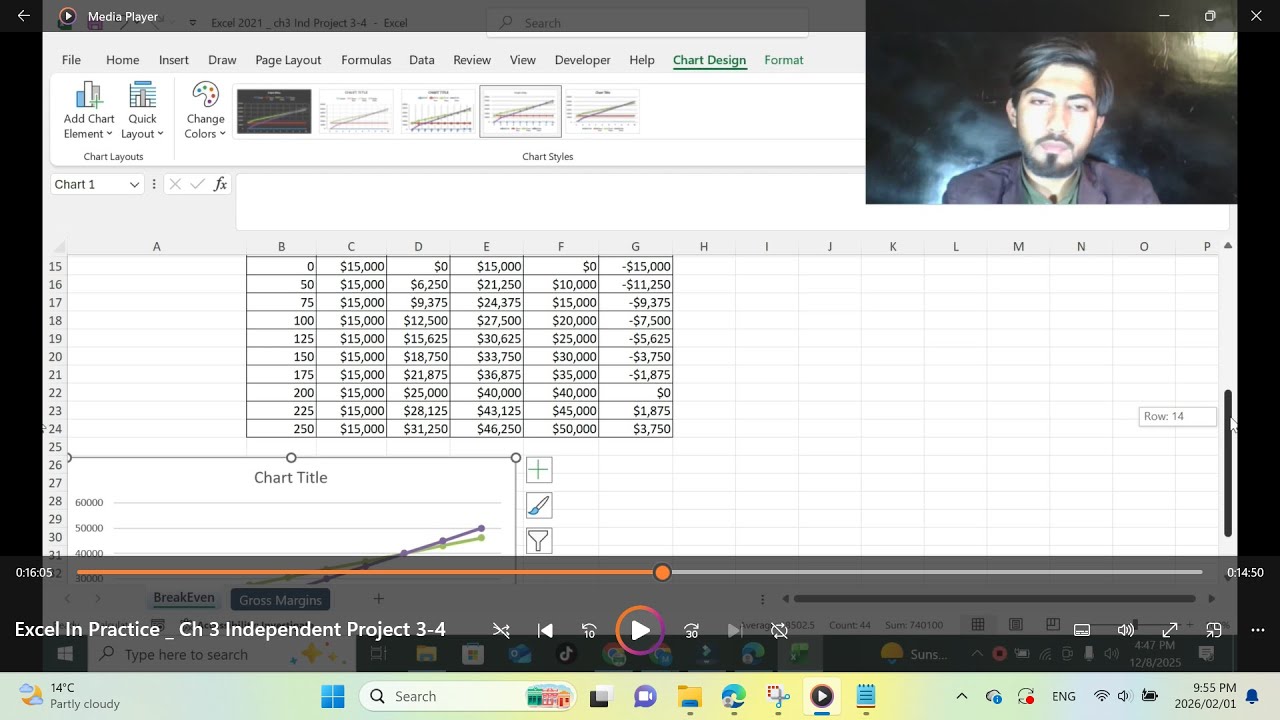This screenshot has width=1280, height=720.
Task: Switch to the Formulas tab
Action: (x=366, y=60)
